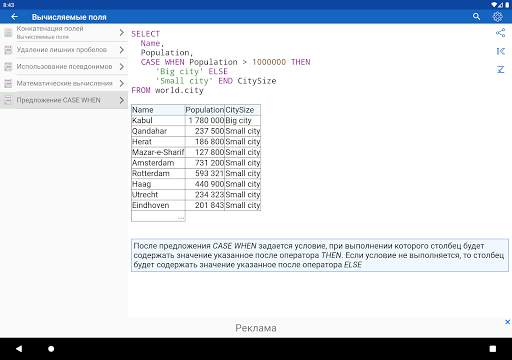The width and height of the screenshot is (512, 360).
Task: Tap list icon beside Предложение CASE WHEN
Action: (8, 100)
